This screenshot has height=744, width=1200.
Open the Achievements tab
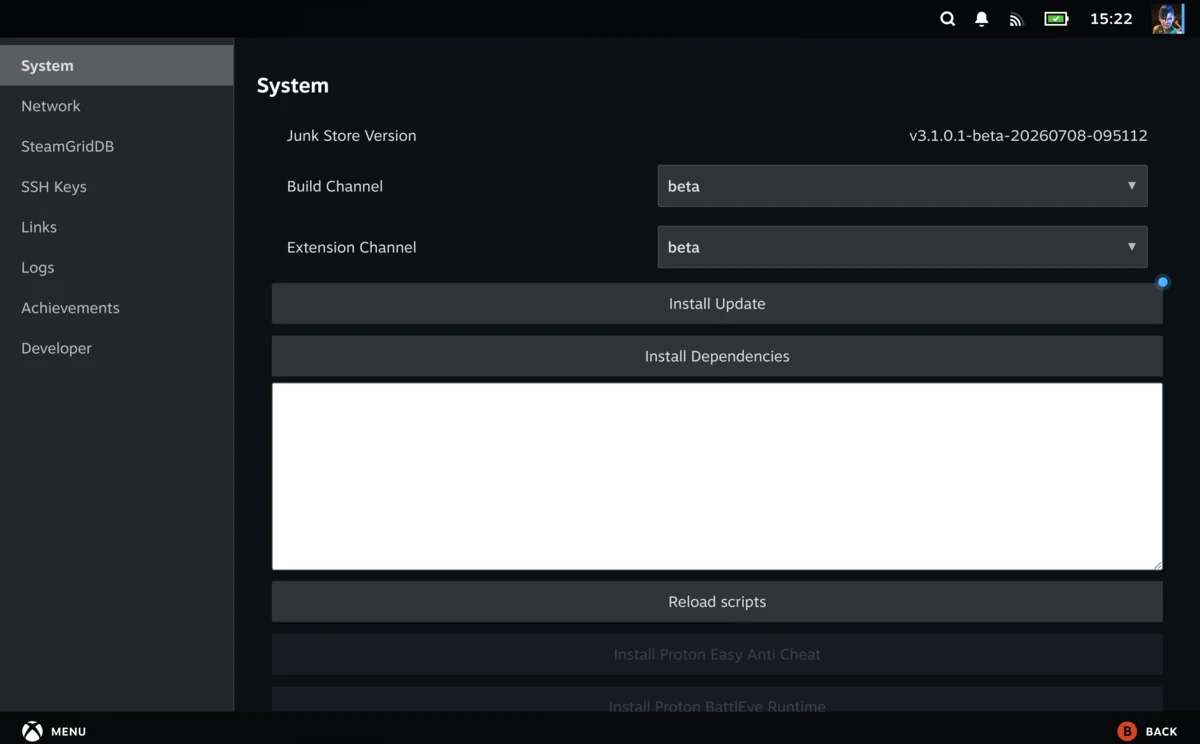(117, 308)
